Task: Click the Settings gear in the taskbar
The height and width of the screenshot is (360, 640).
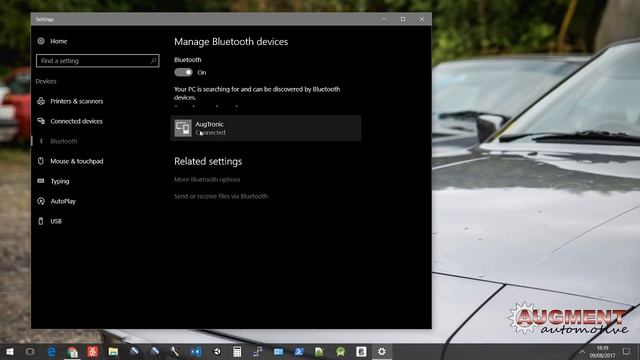Action: pyautogui.click(x=382, y=351)
